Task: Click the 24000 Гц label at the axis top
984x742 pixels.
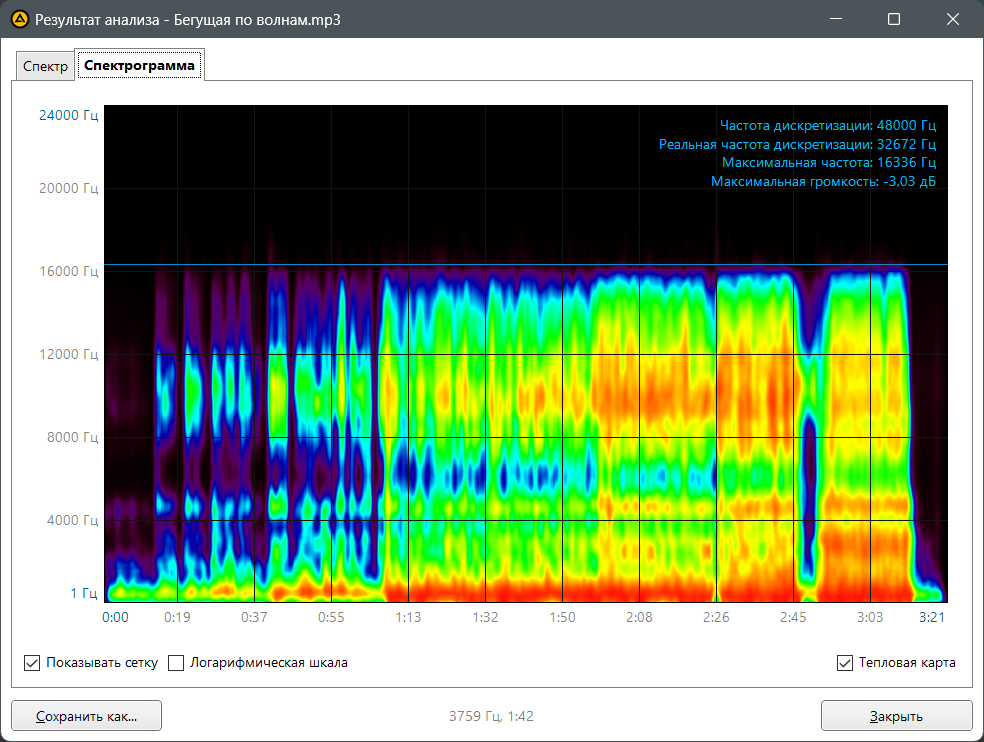Action: 68,115
